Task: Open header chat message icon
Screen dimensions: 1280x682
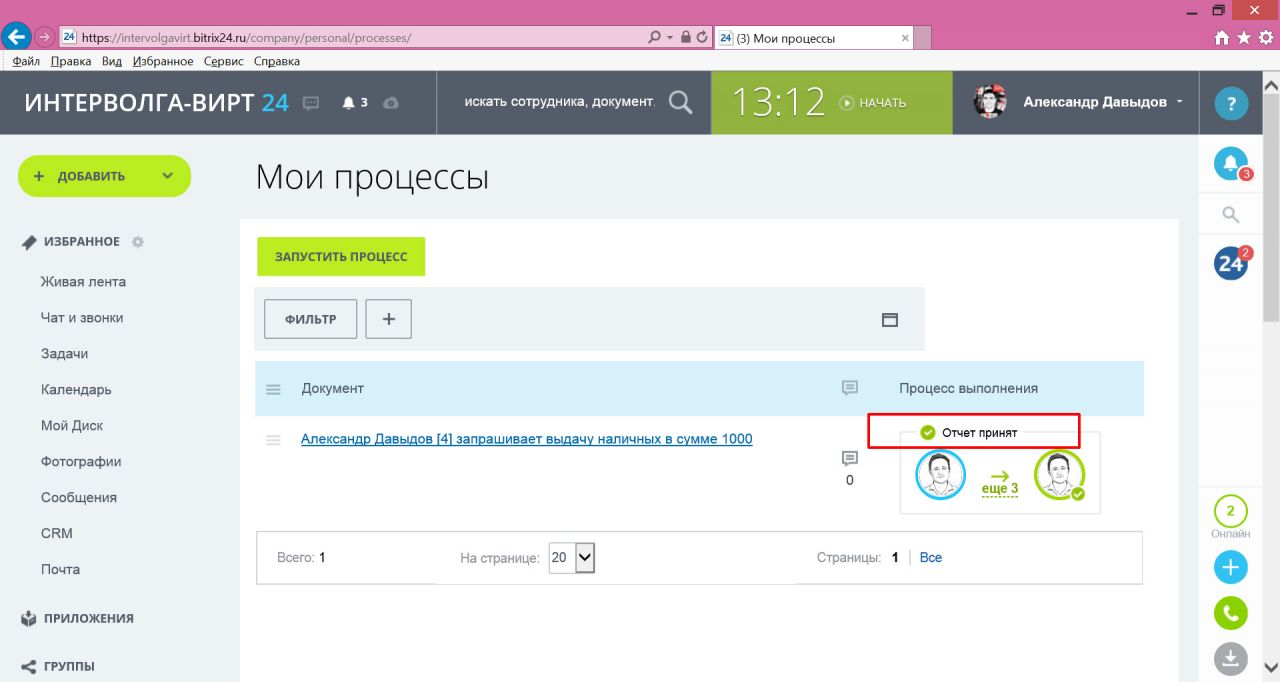Action: tap(311, 102)
